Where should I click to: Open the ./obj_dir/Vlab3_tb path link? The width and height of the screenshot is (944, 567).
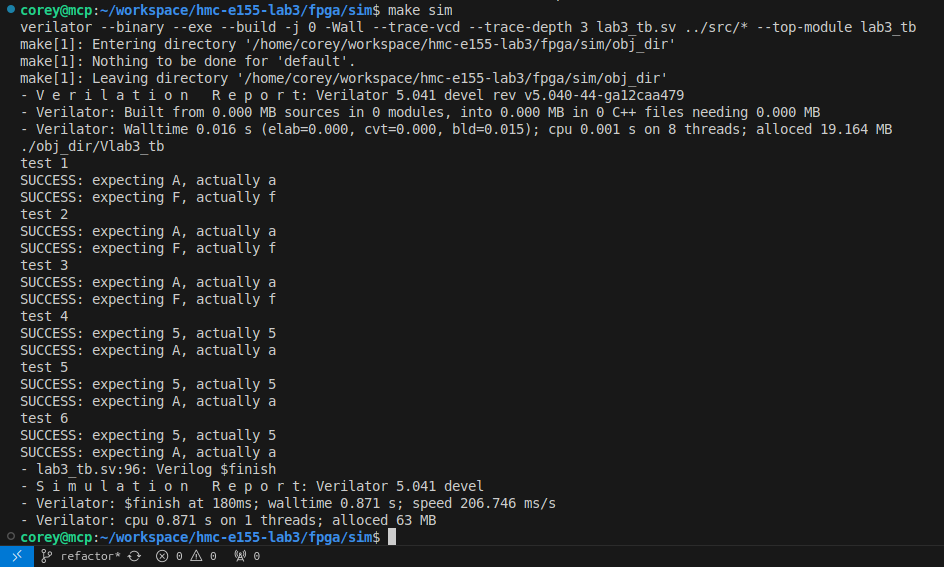(x=92, y=146)
